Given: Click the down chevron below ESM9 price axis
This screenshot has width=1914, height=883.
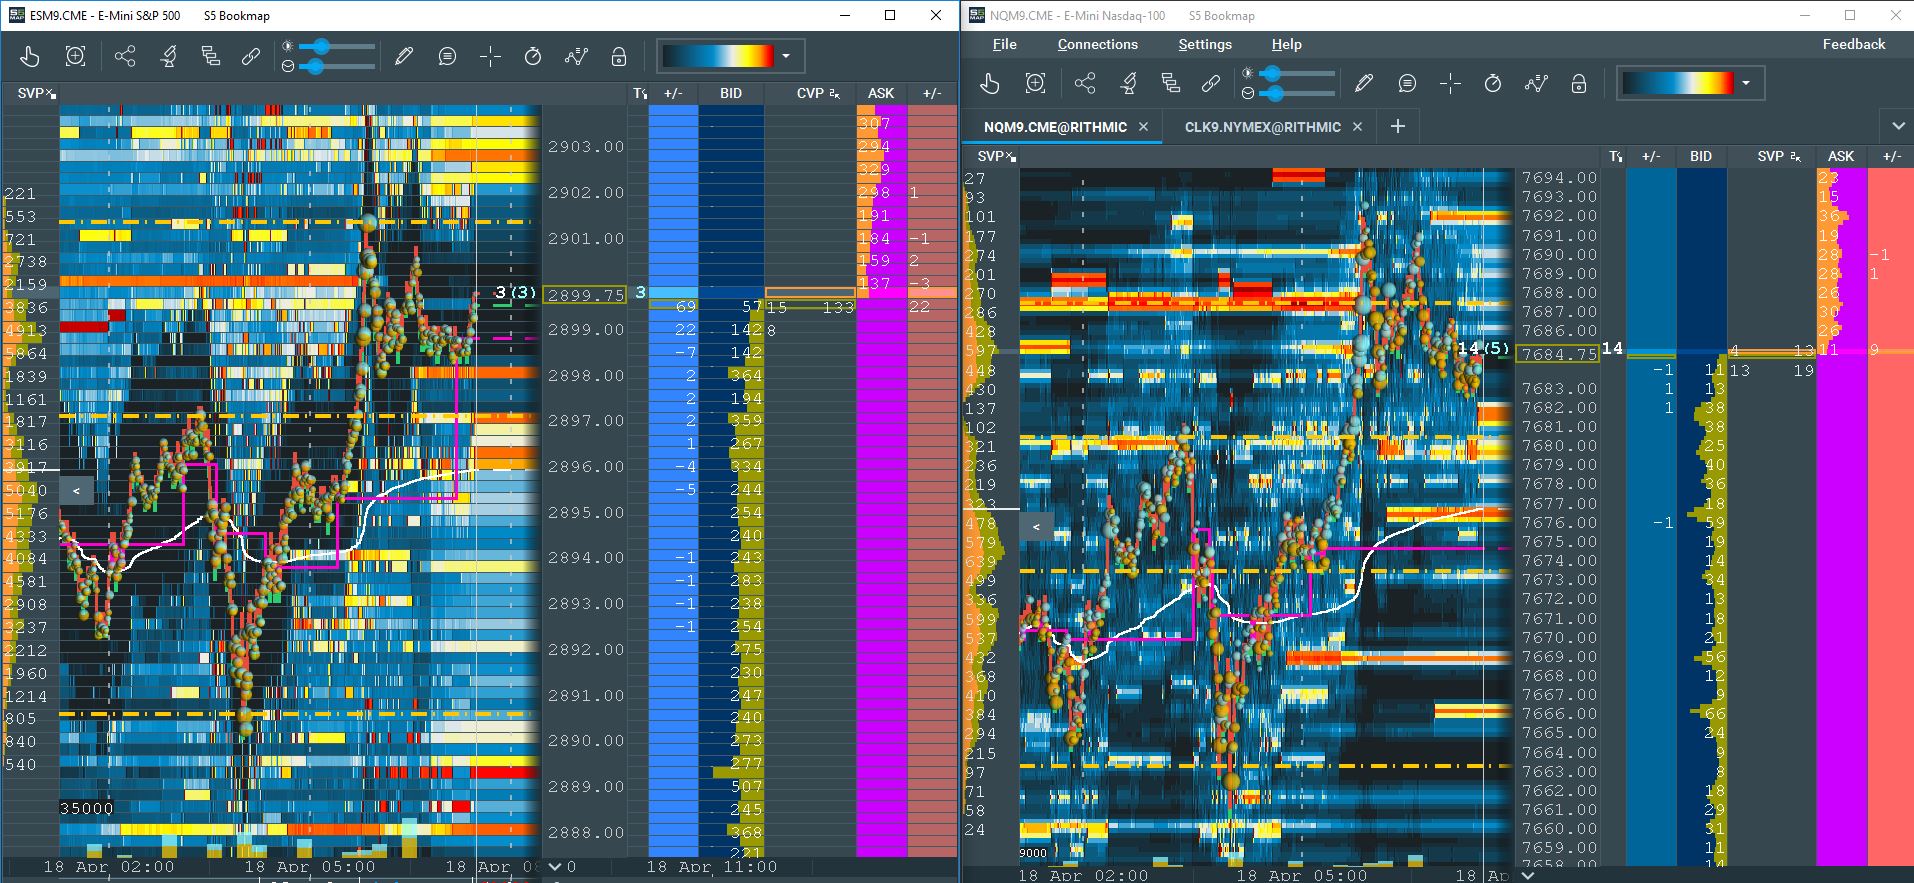Looking at the screenshot, I should pyautogui.click(x=556, y=867).
